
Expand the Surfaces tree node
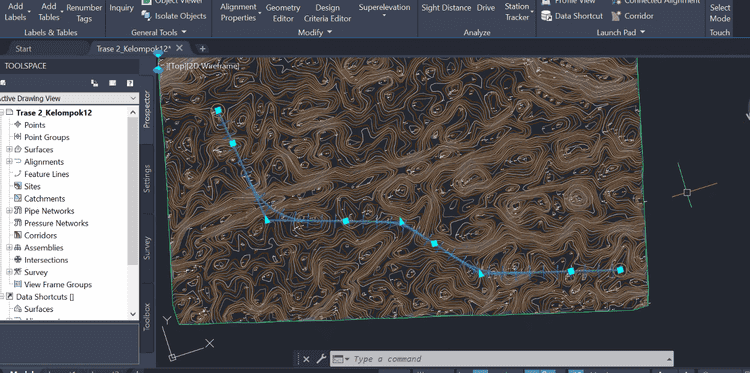click(x=9, y=149)
